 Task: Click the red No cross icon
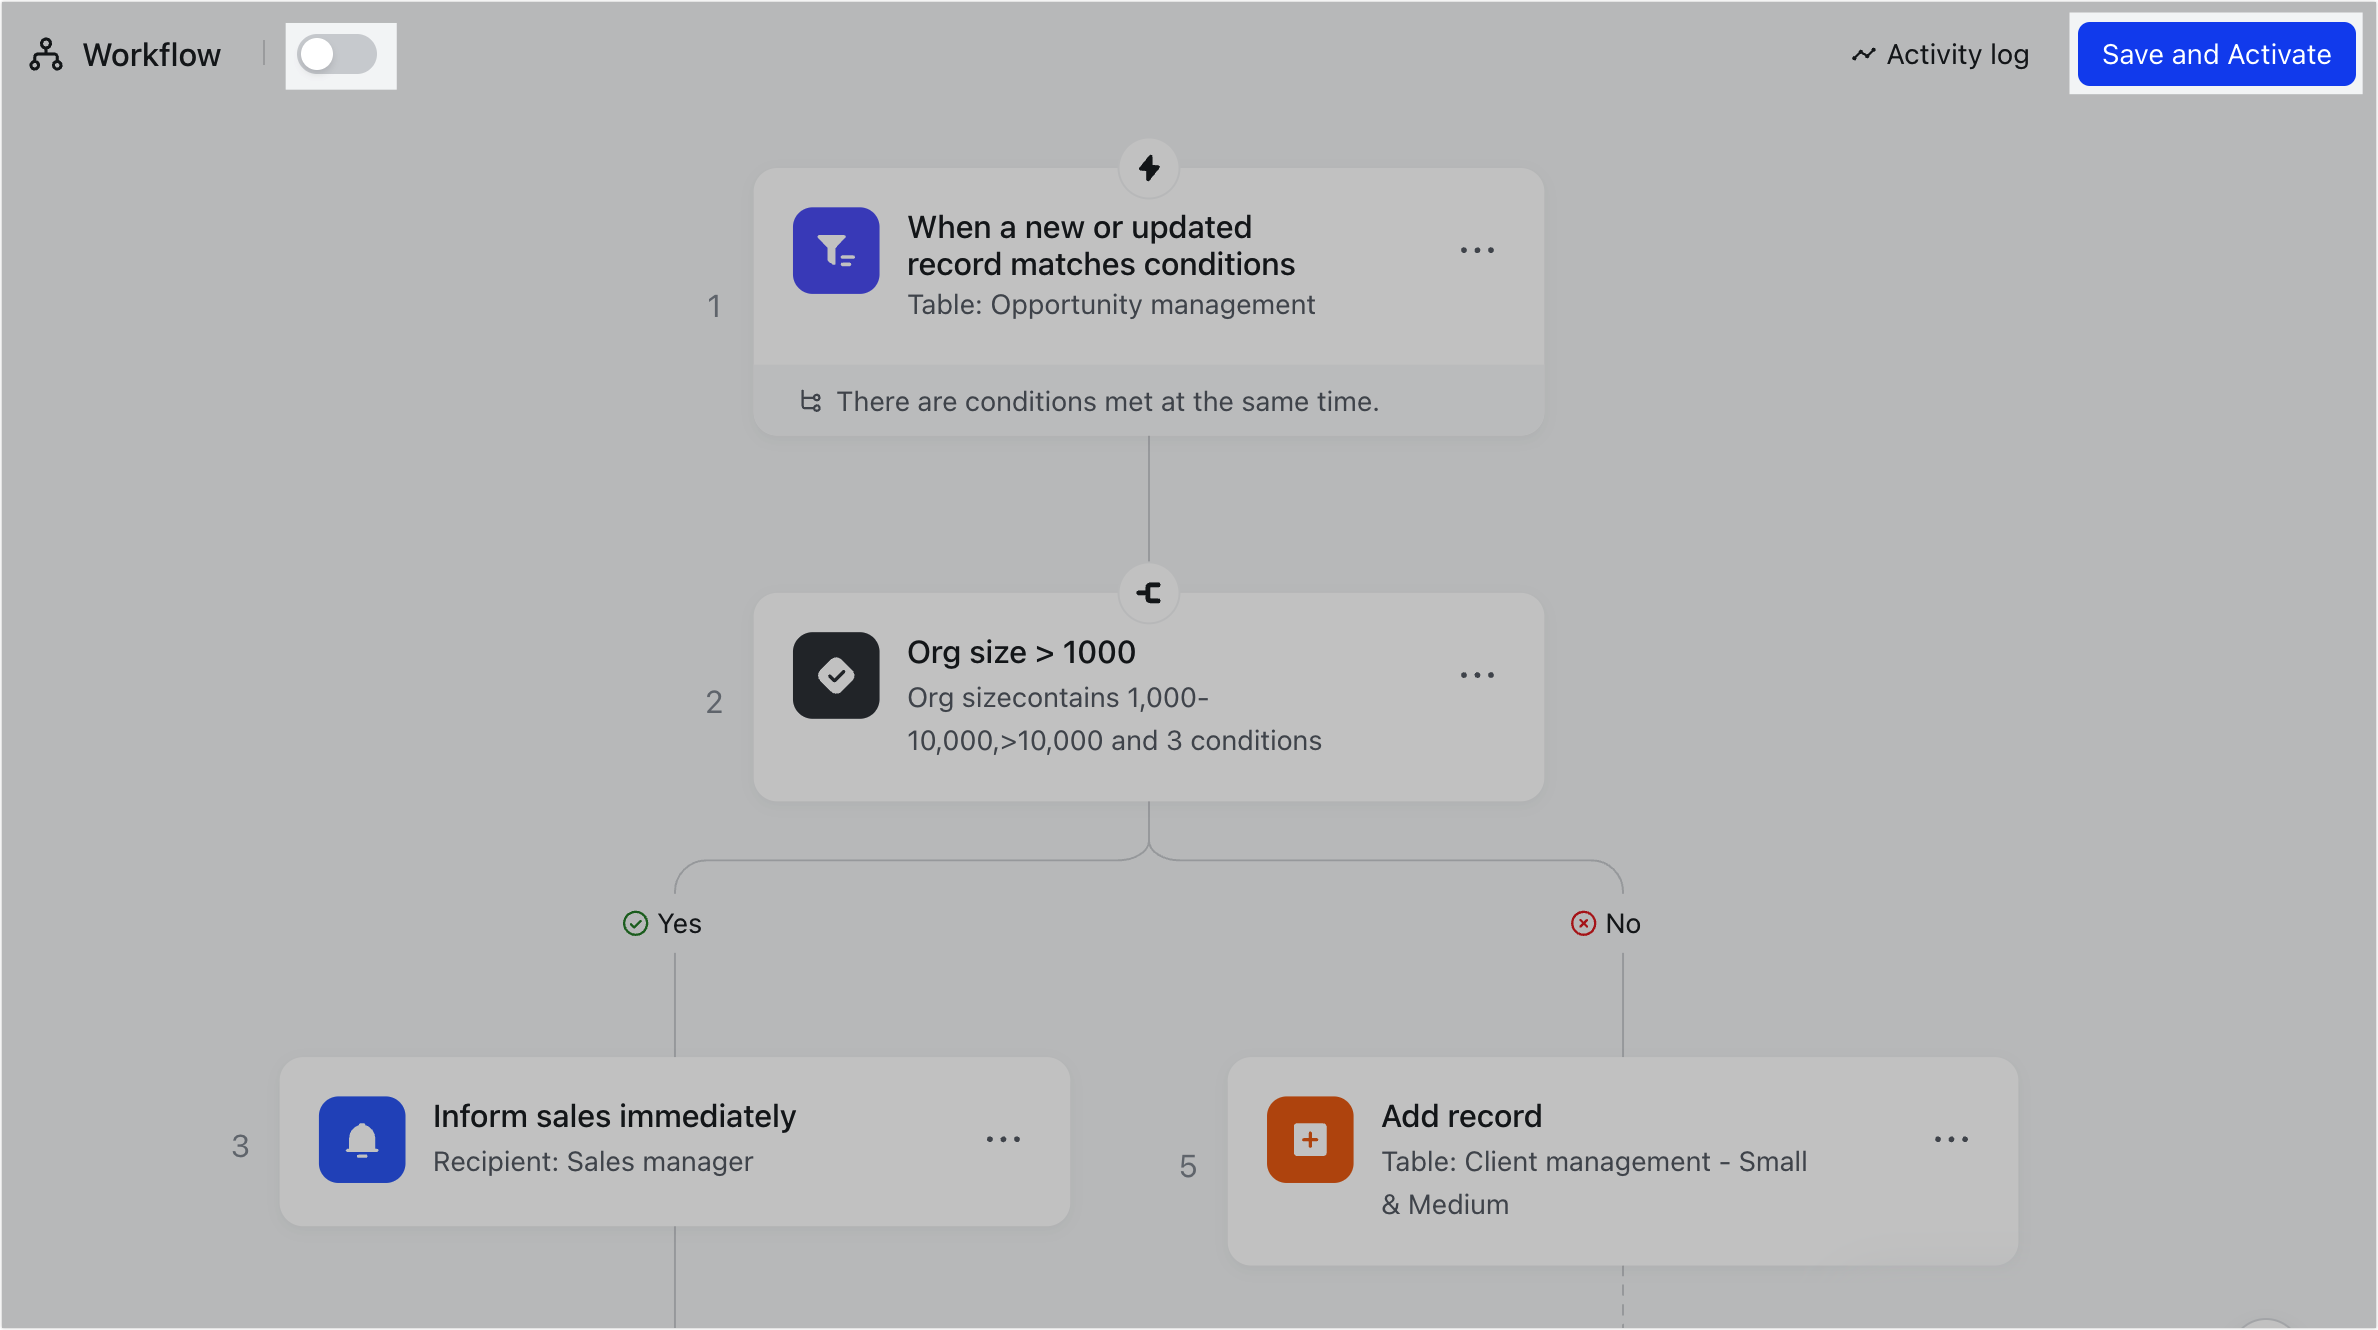(x=1583, y=923)
